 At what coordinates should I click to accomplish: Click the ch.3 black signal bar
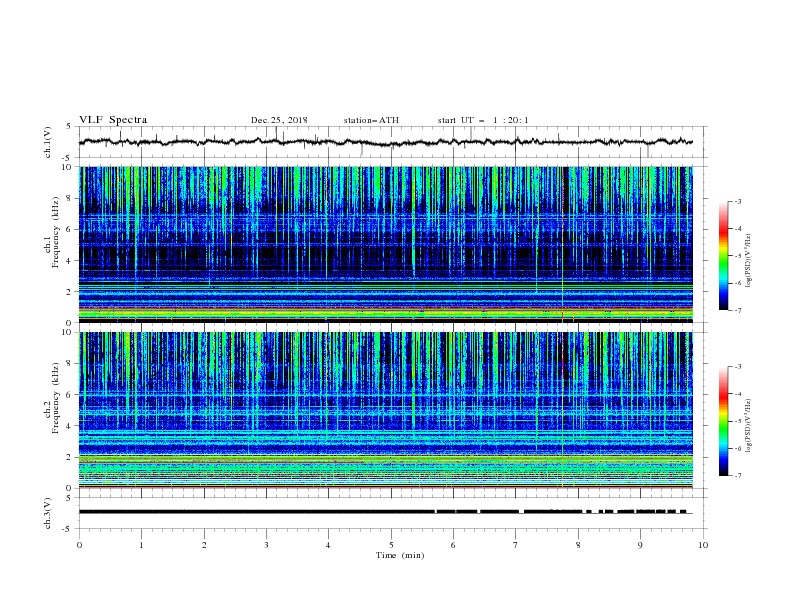pyautogui.click(x=385, y=512)
